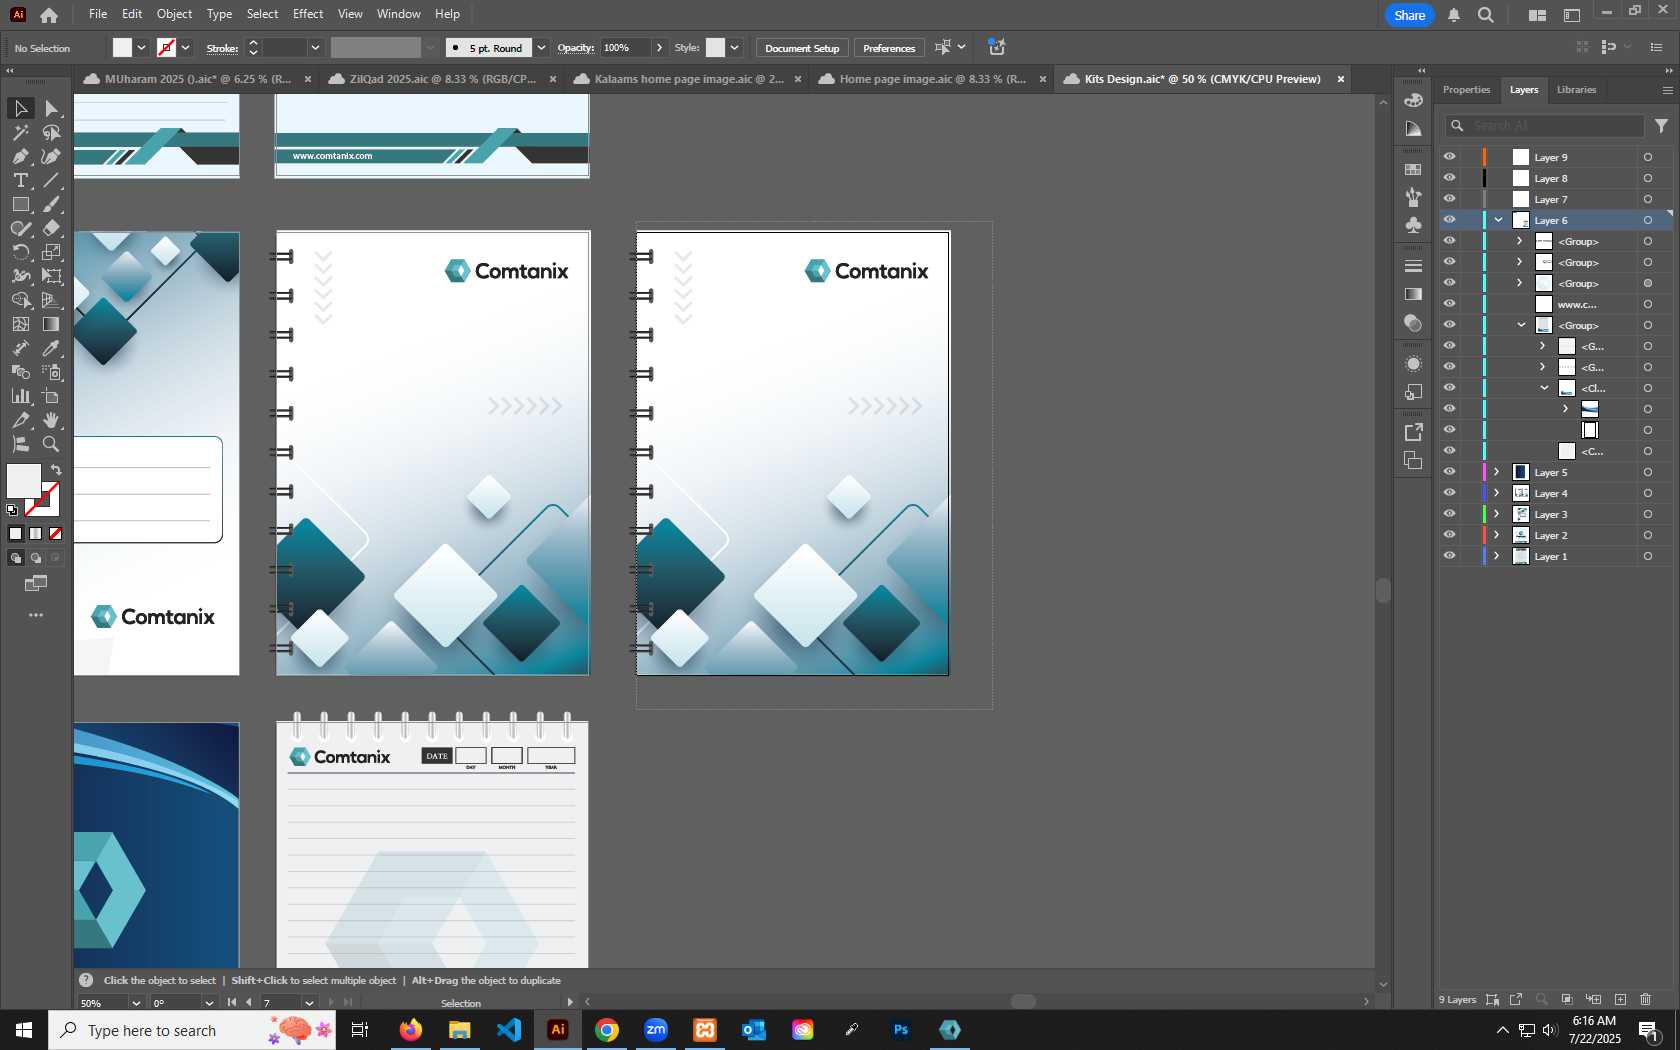Click the Preferences button
The width and height of the screenshot is (1680, 1050).
coord(889,48)
